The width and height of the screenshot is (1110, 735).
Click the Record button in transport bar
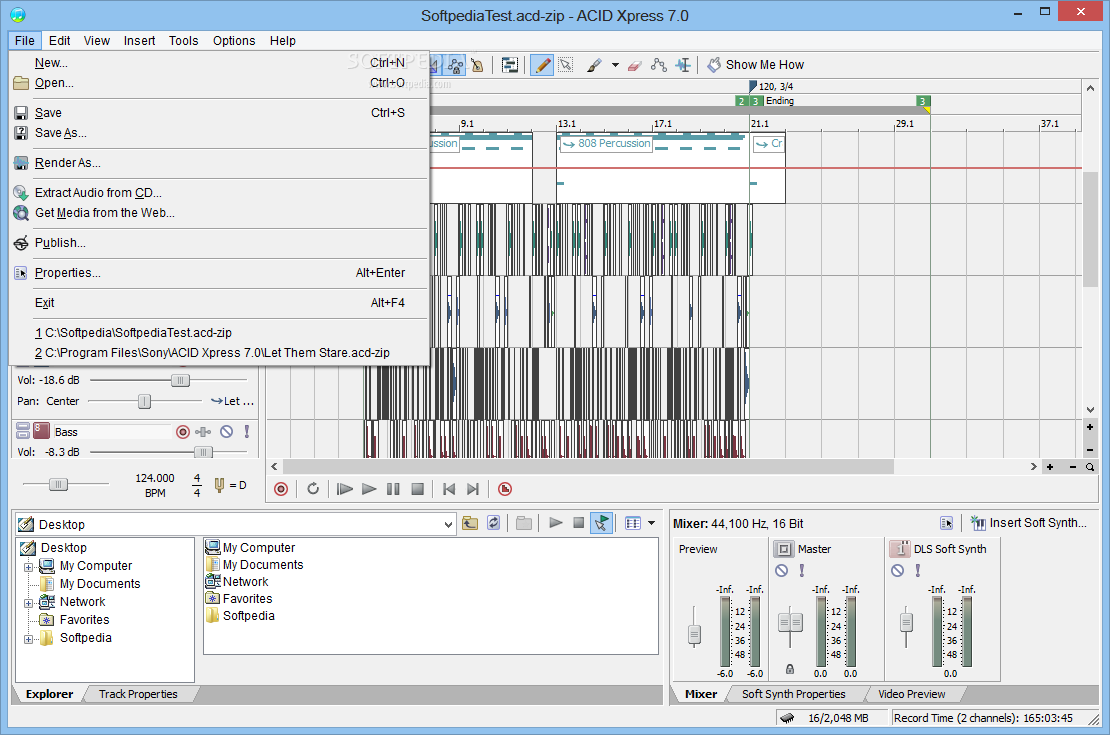[281, 489]
